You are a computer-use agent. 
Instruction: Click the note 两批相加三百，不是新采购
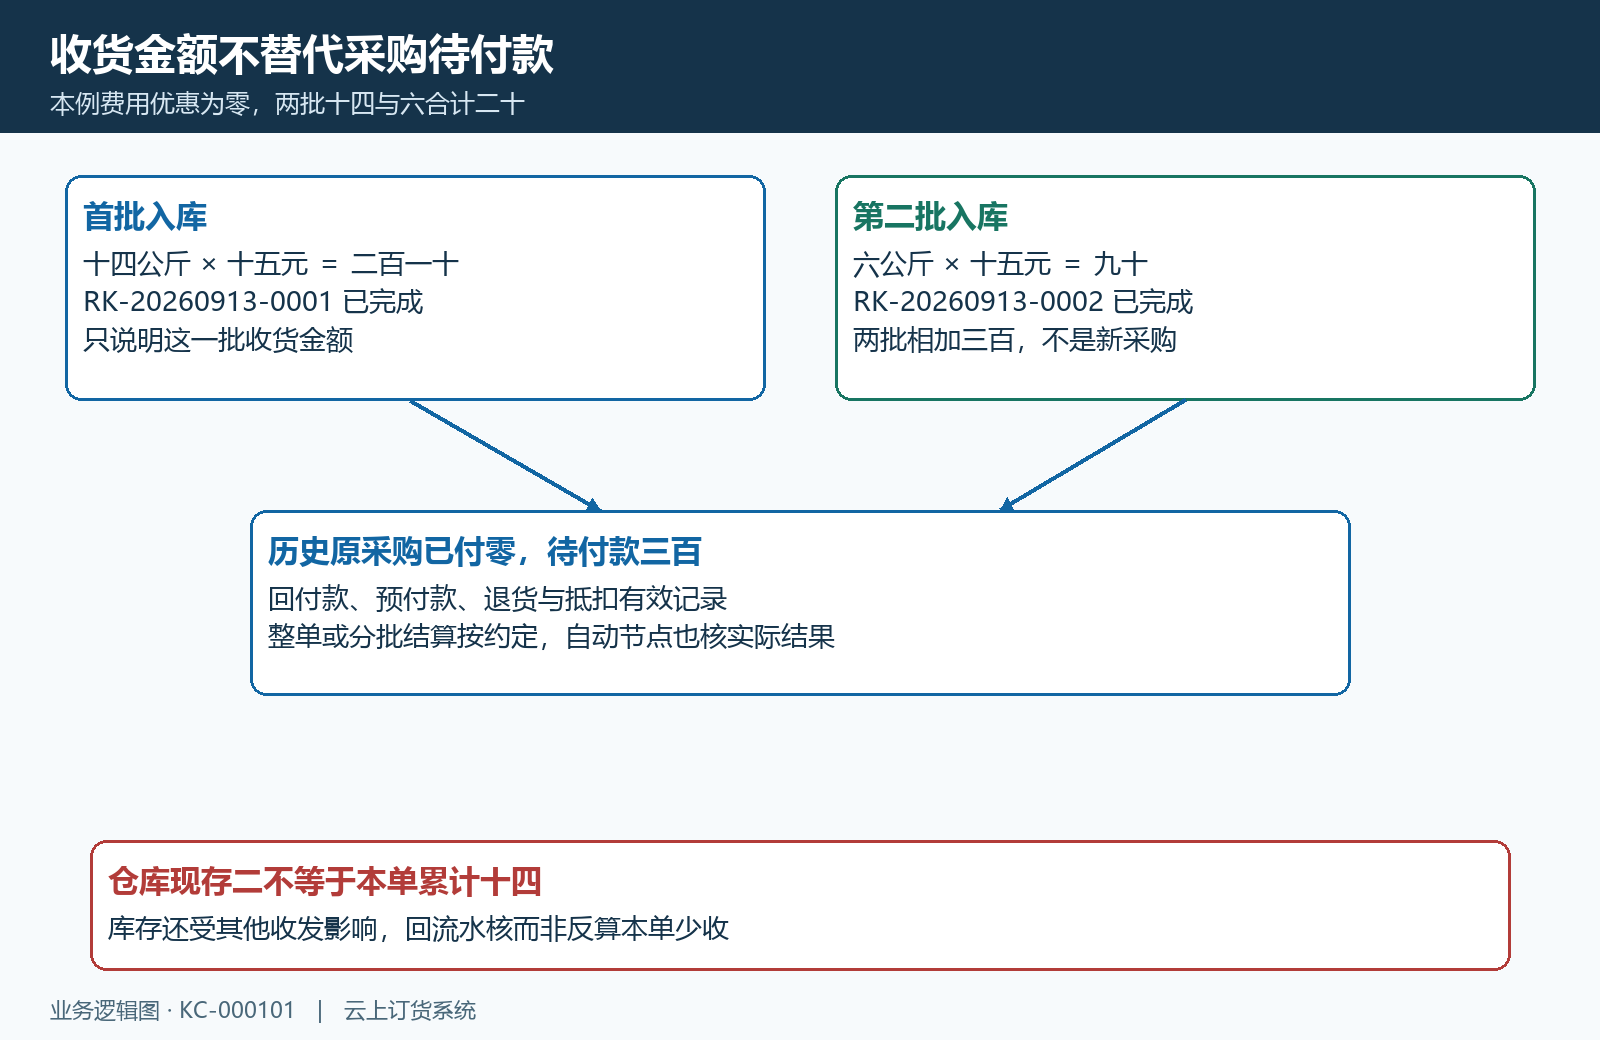click(1015, 340)
